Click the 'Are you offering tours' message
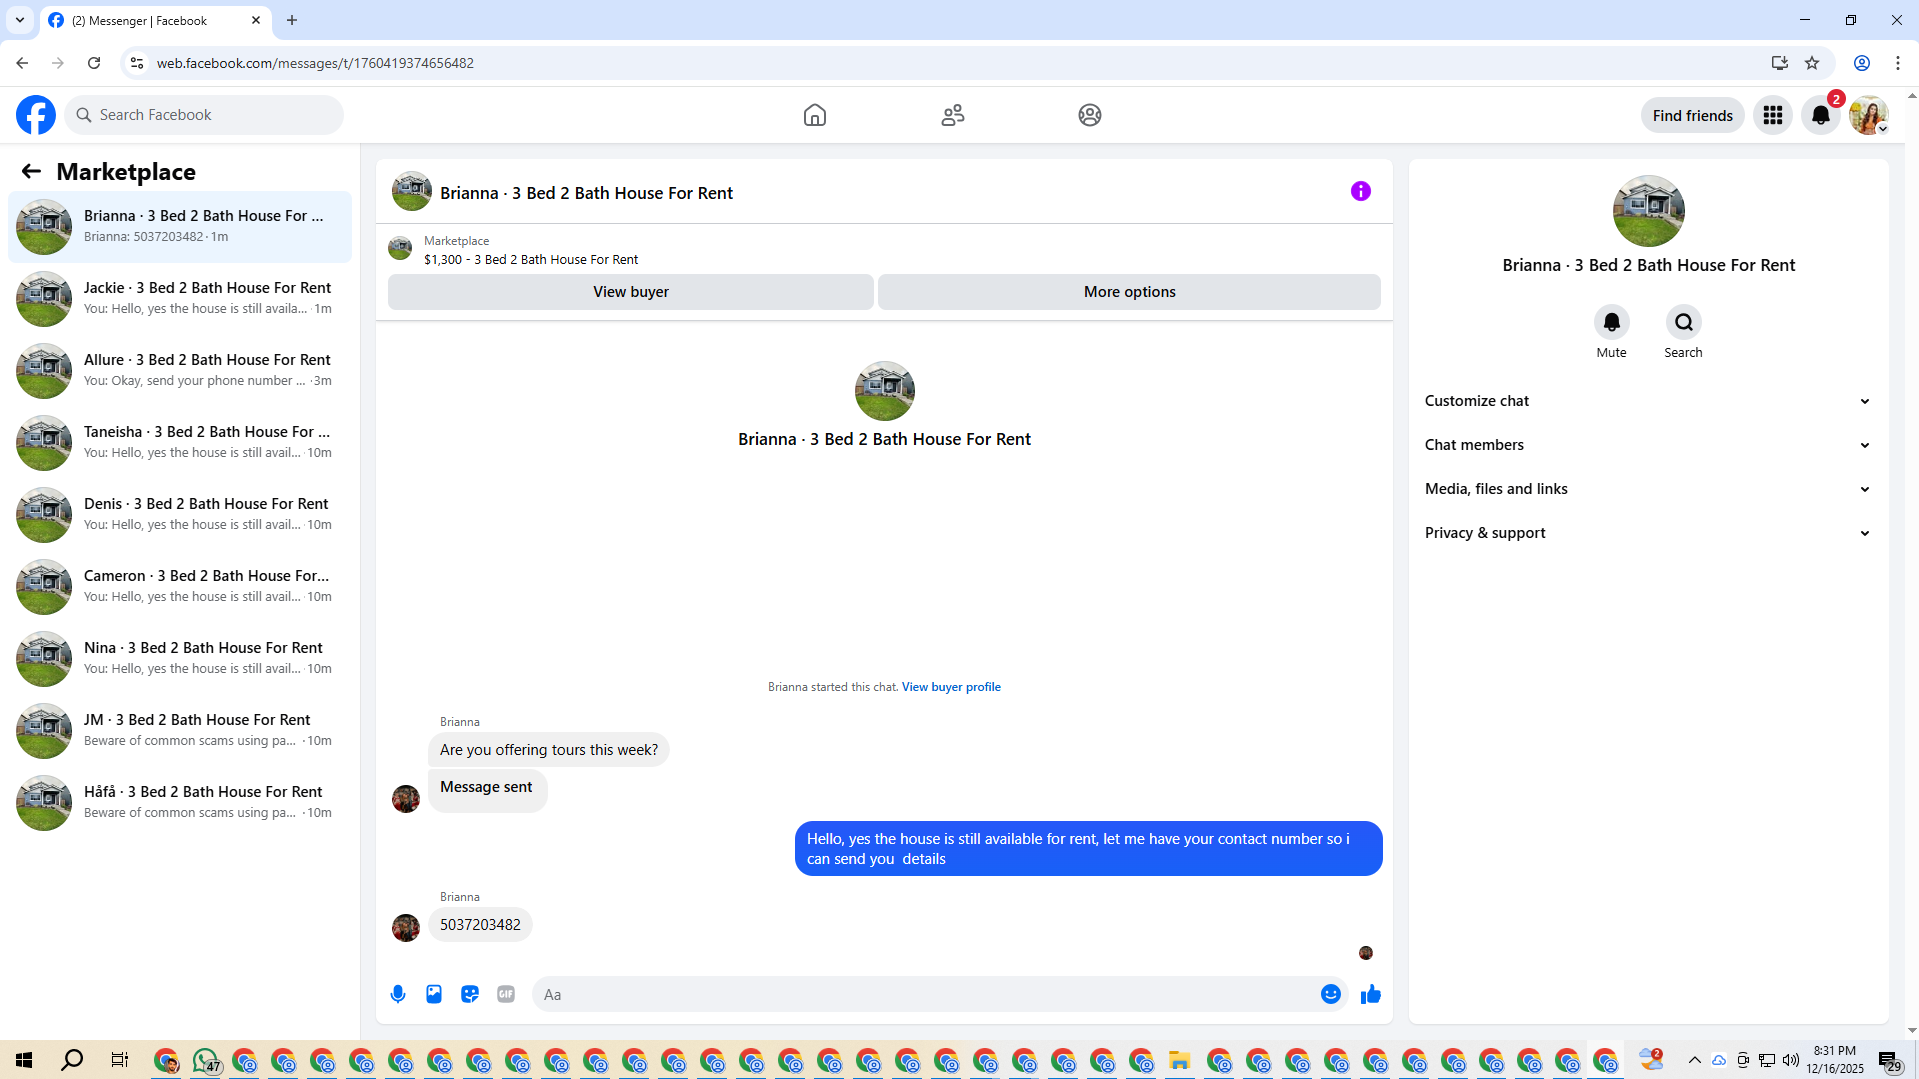This screenshot has width=1919, height=1079. click(x=549, y=750)
